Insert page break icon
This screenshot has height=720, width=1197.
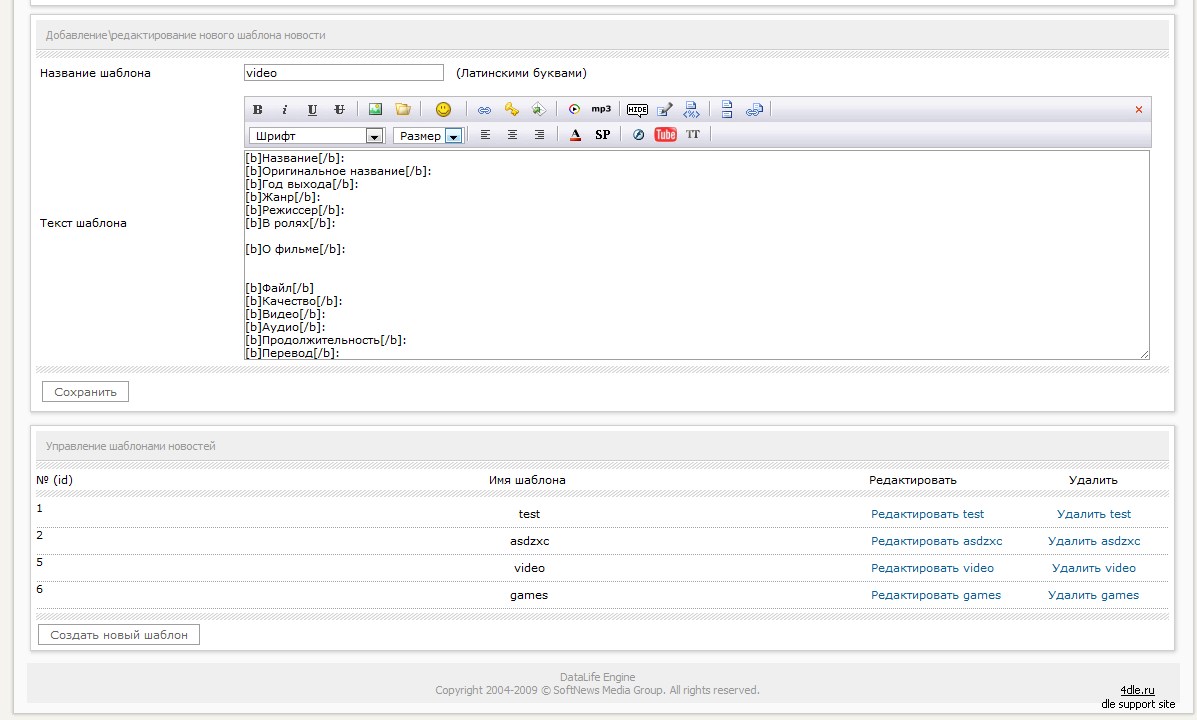coord(727,110)
